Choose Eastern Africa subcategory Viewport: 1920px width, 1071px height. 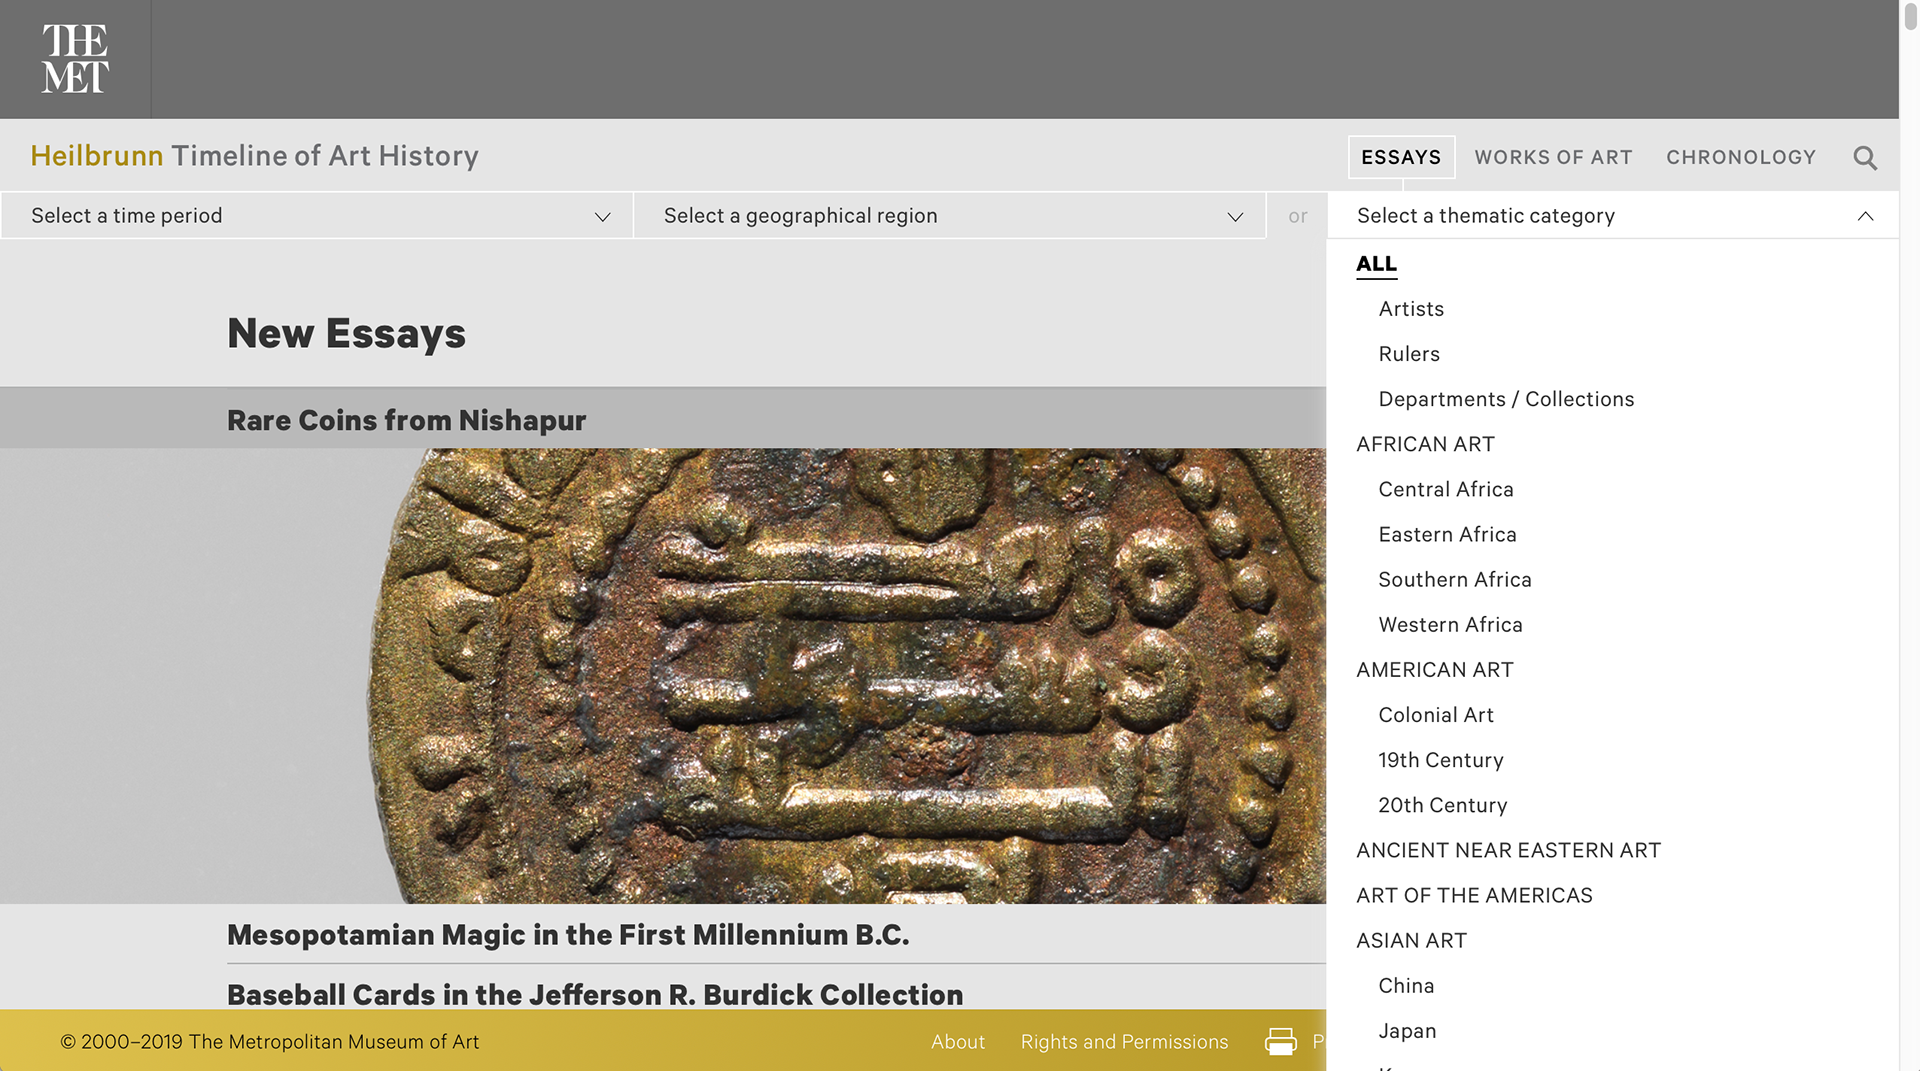pos(1447,534)
